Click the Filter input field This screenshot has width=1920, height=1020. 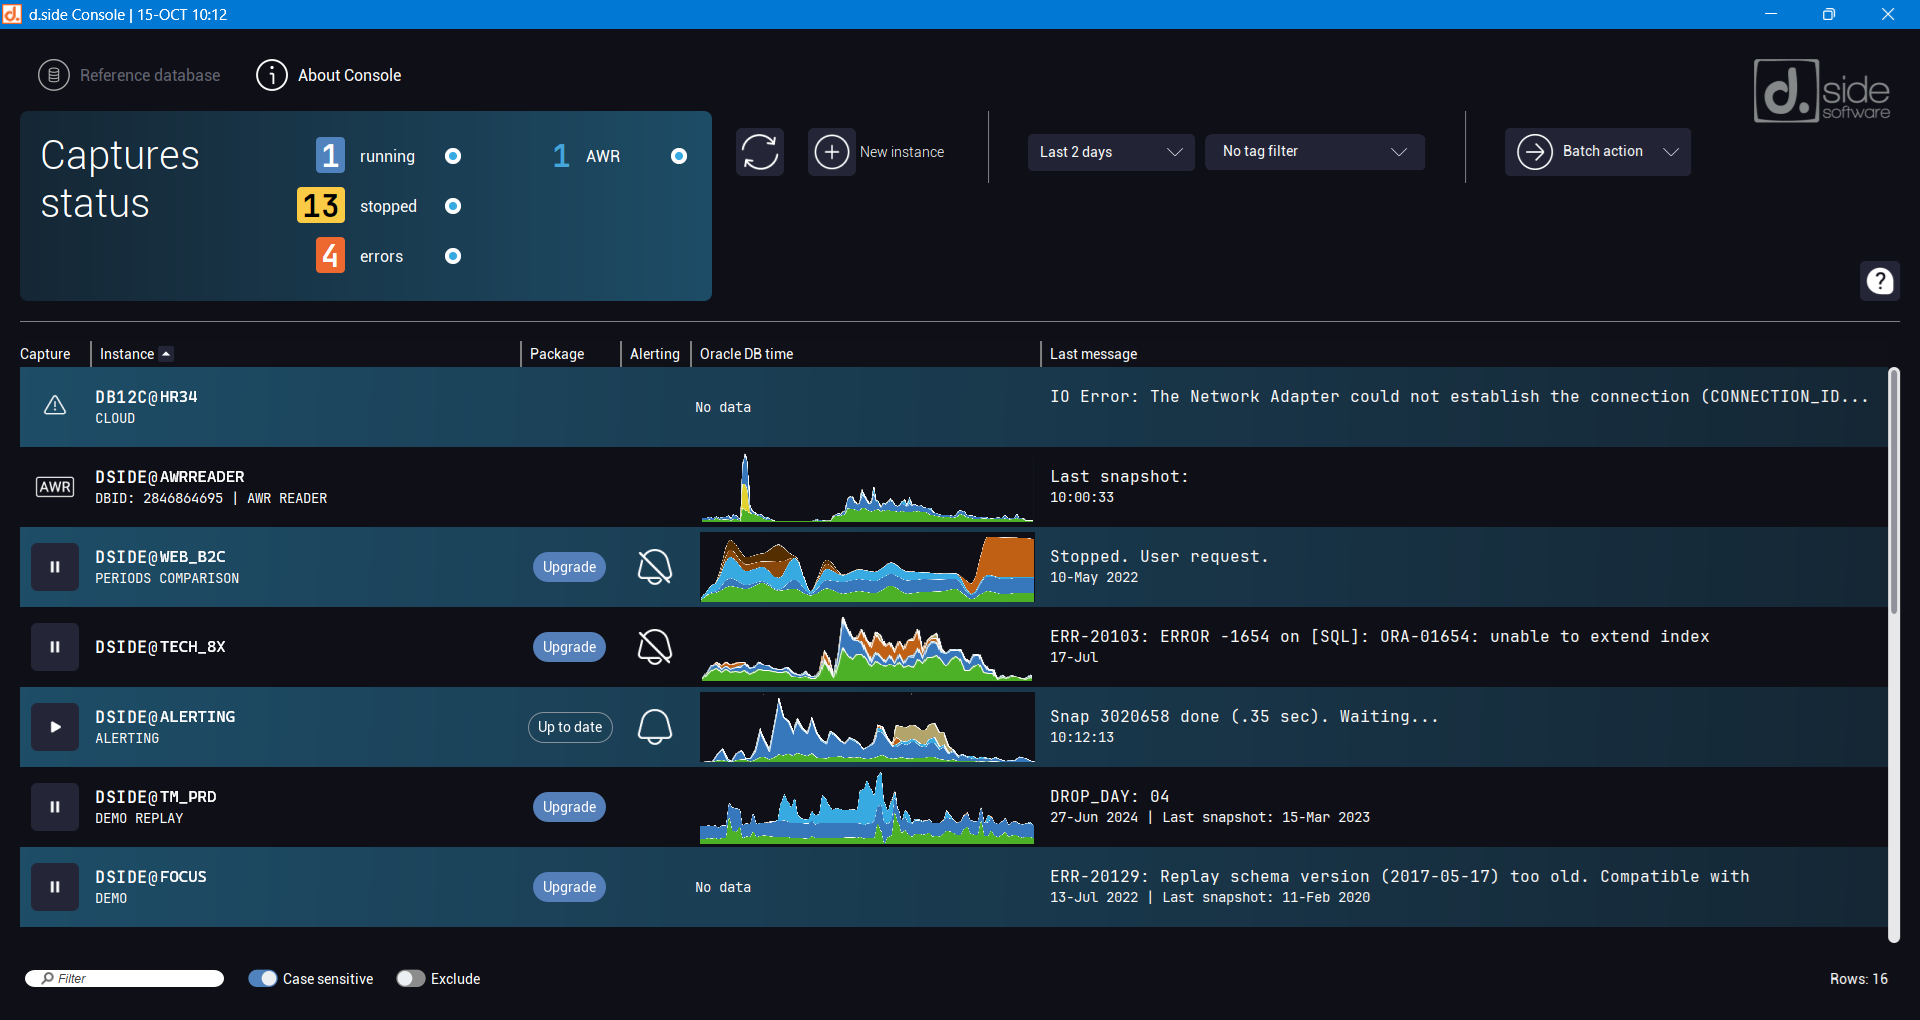125,979
